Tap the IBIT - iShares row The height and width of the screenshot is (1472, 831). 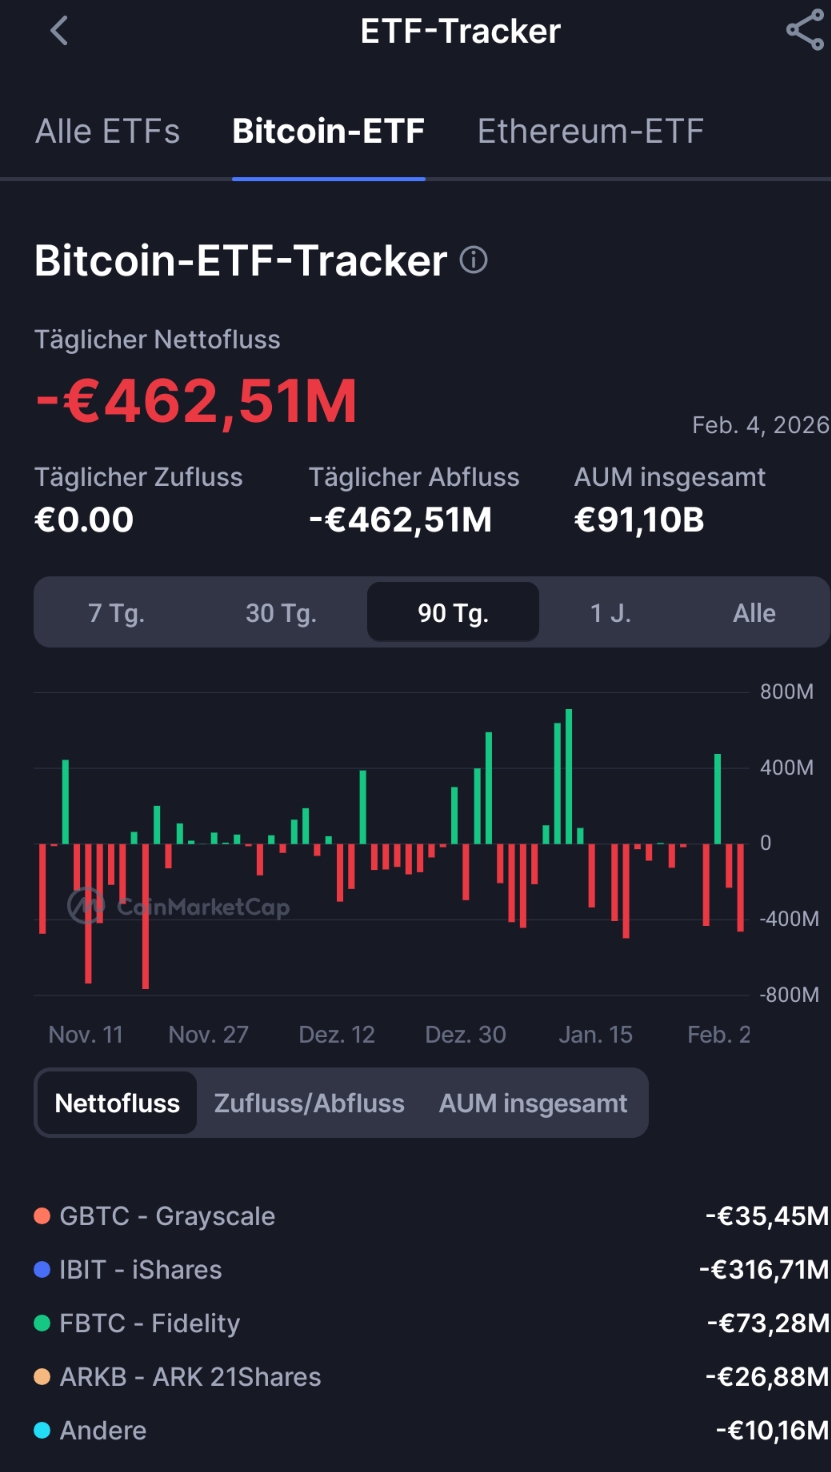pos(140,1270)
